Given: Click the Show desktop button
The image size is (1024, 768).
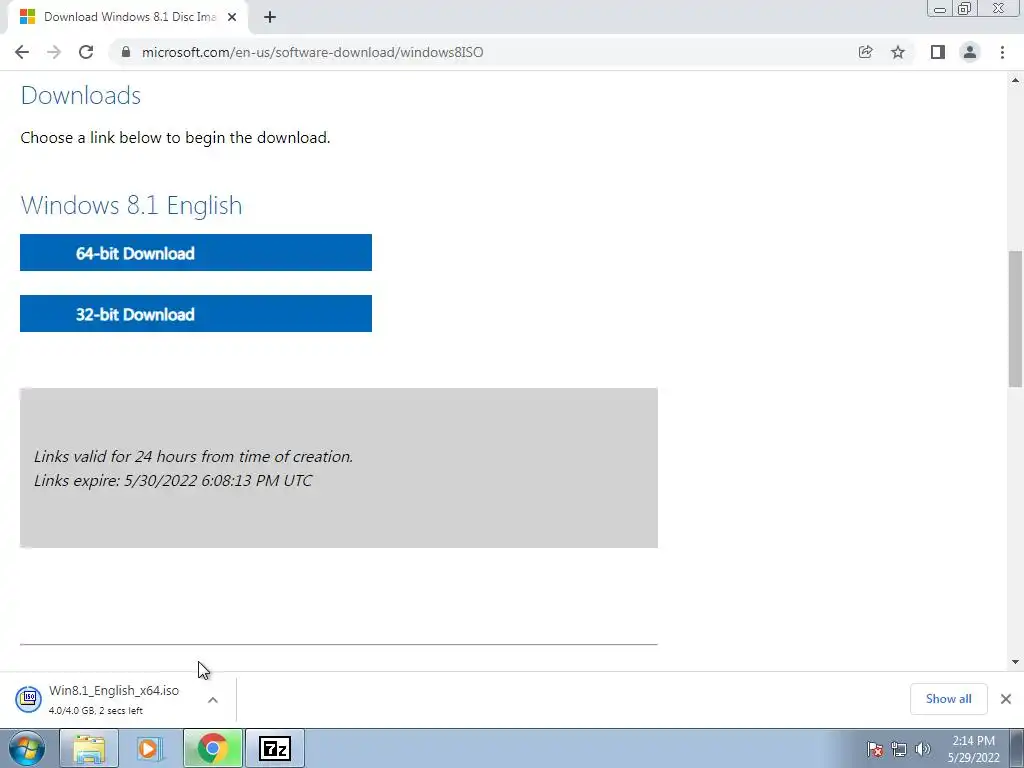Looking at the screenshot, I should (x=1017, y=748).
